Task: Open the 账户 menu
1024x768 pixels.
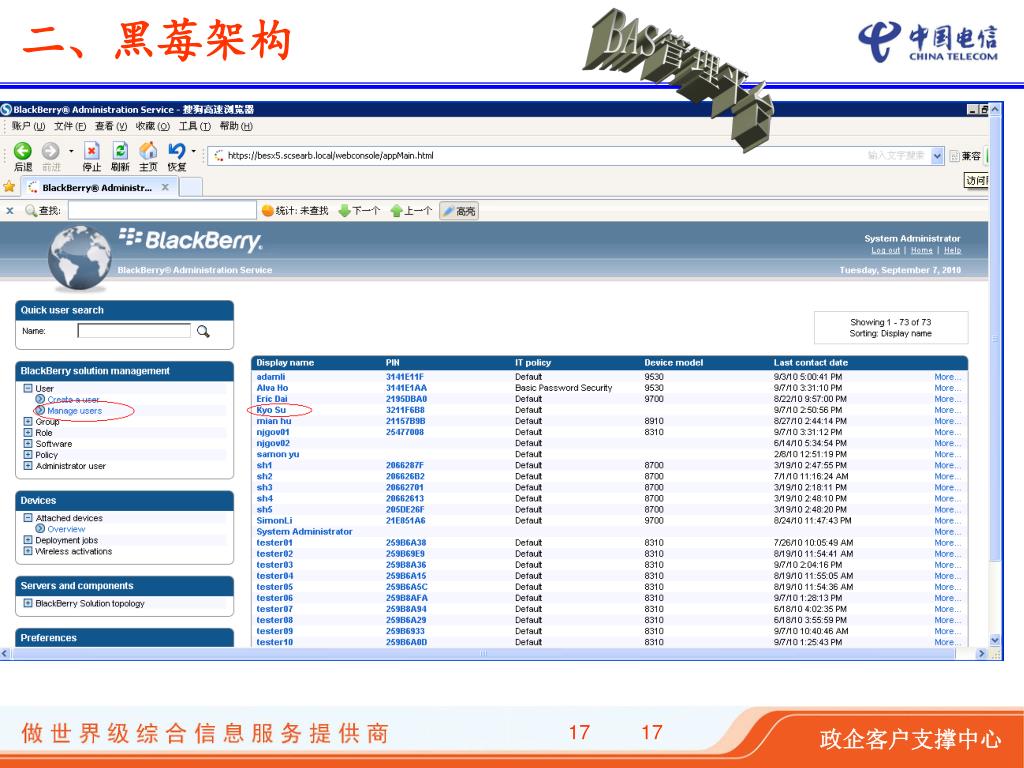Action: (x=28, y=126)
